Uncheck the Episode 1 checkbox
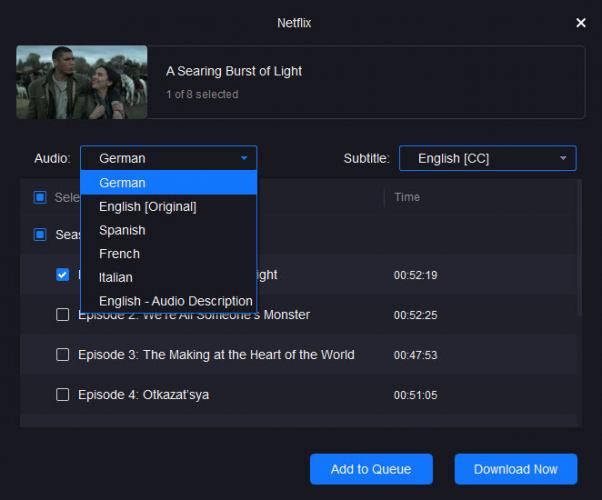 [x=62, y=274]
